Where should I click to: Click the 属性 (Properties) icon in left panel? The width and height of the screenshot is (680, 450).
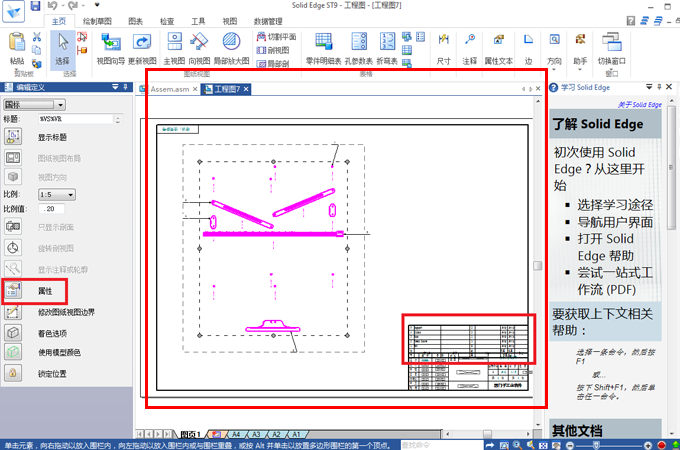pos(15,291)
